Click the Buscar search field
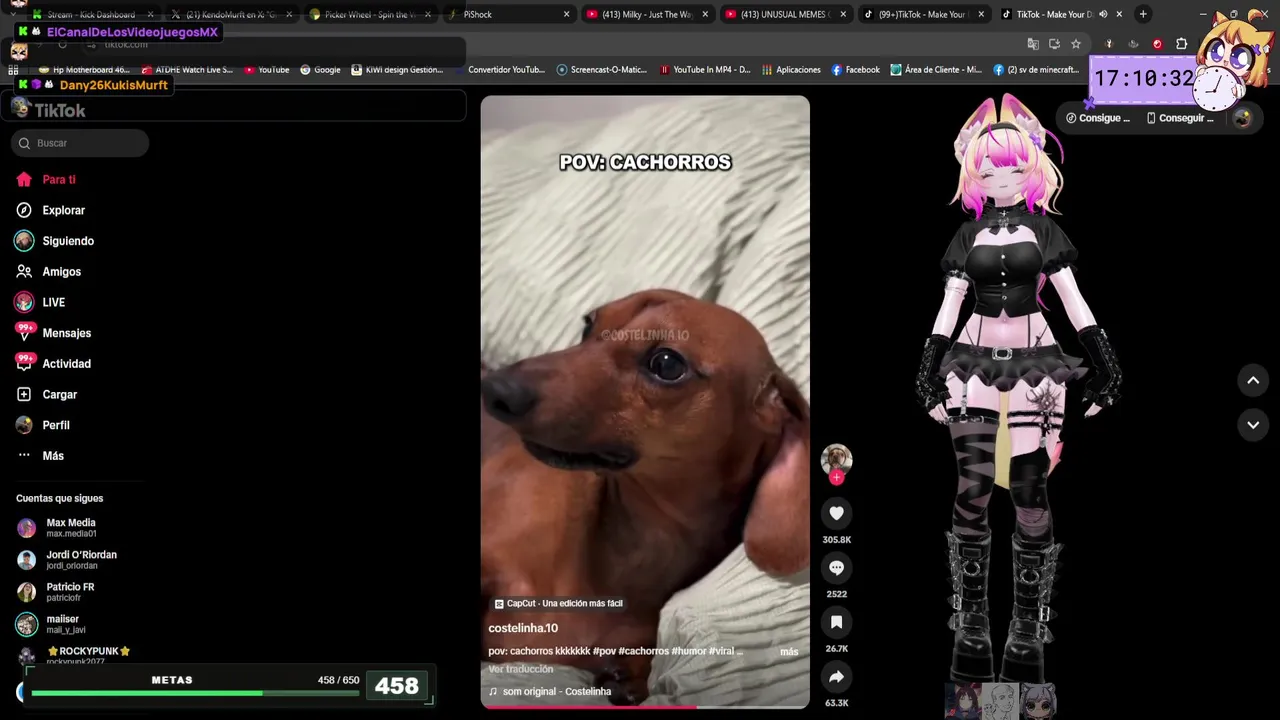Image resolution: width=1280 pixels, height=720 pixels. [80, 143]
